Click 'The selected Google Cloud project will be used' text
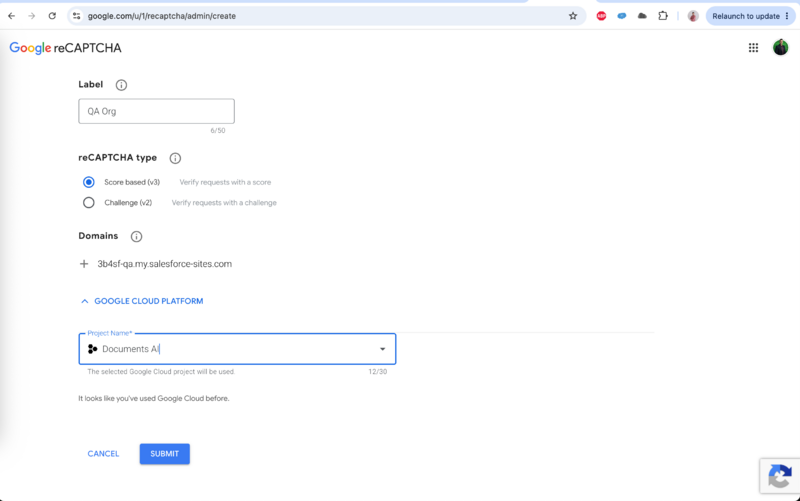This screenshot has width=800, height=501. [161, 371]
